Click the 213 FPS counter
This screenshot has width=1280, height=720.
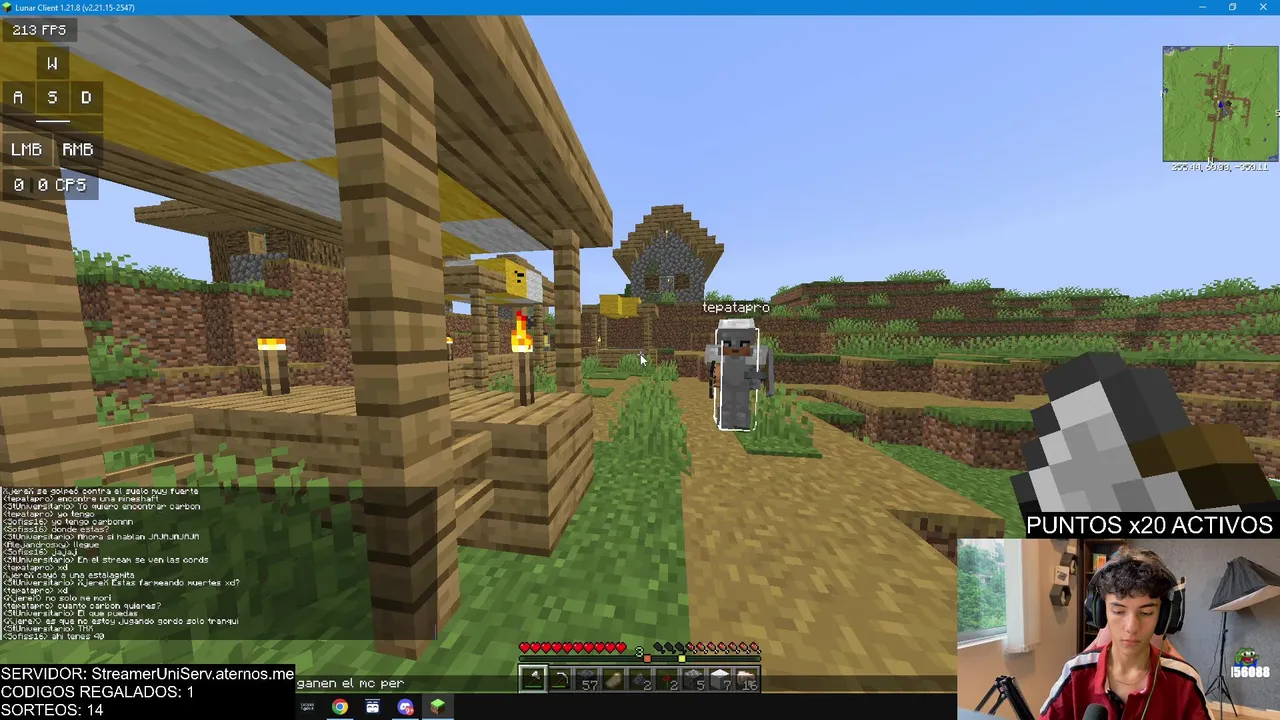point(40,30)
